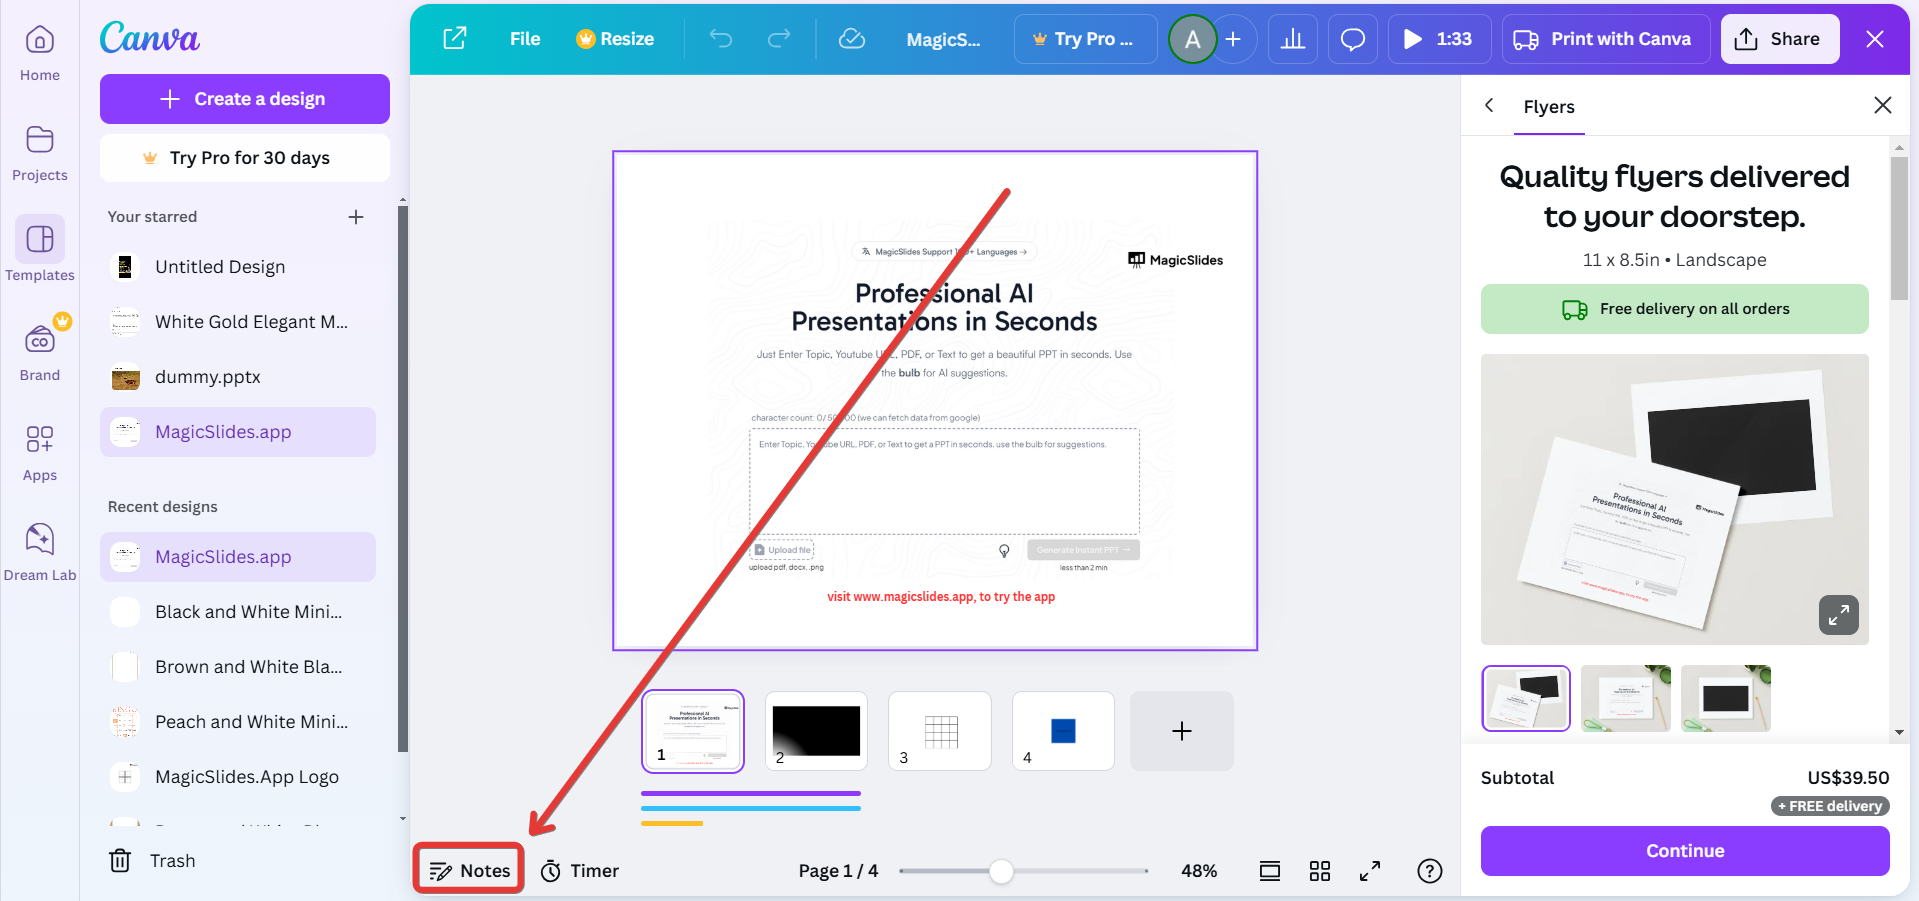Click Print with Canva

click(x=1606, y=39)
